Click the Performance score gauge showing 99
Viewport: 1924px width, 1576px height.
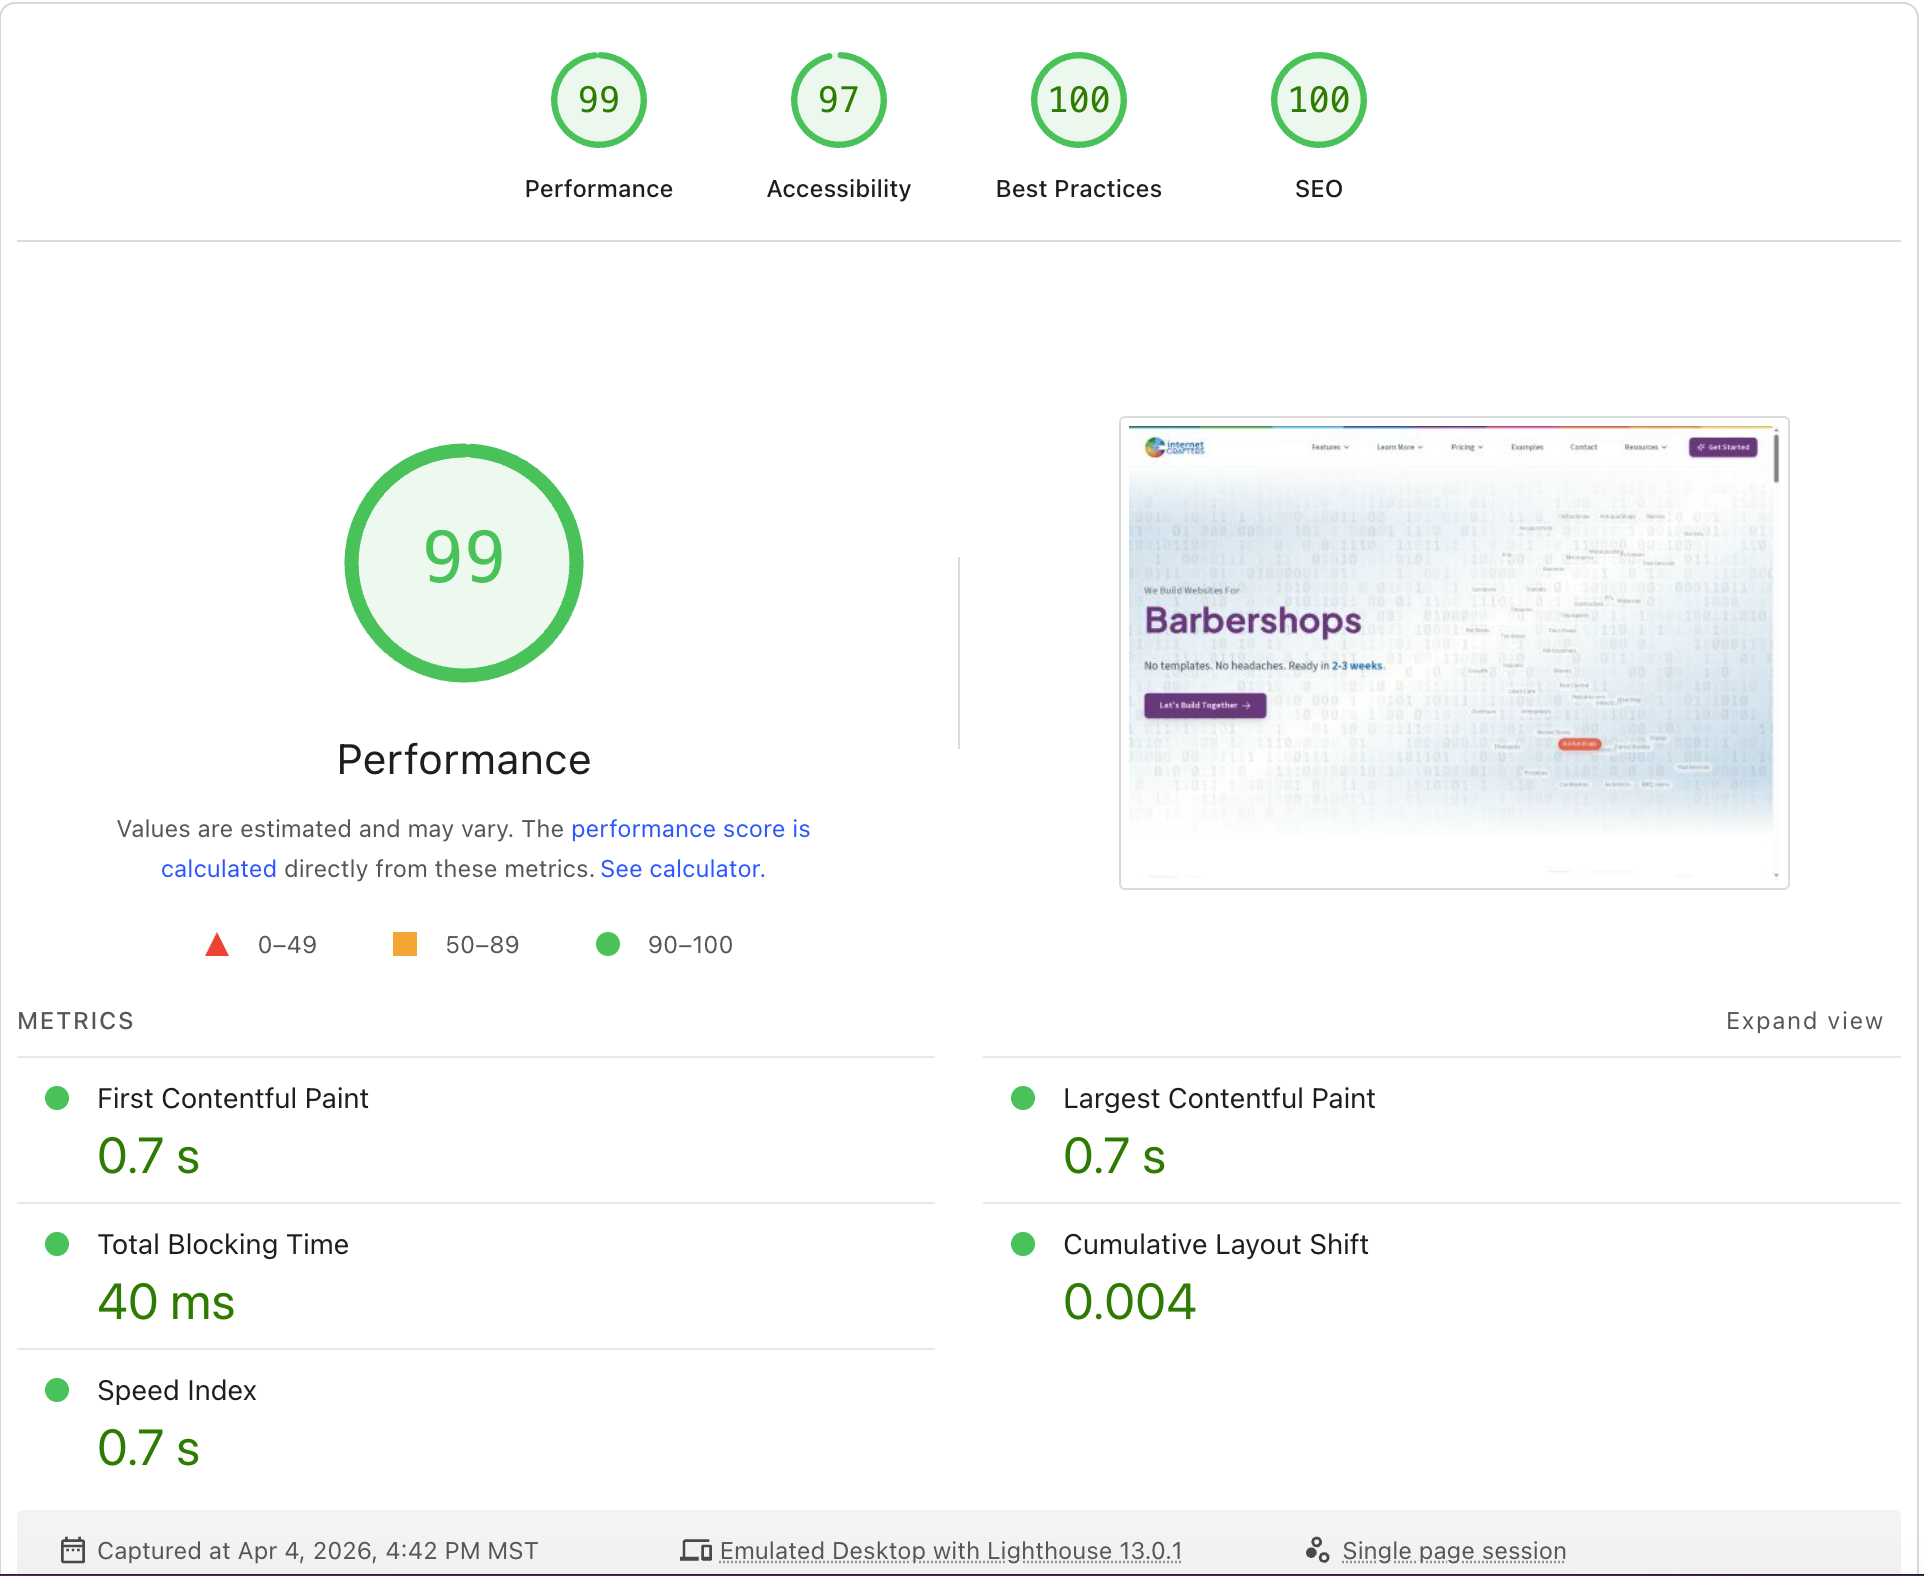[x=598, y=99]
